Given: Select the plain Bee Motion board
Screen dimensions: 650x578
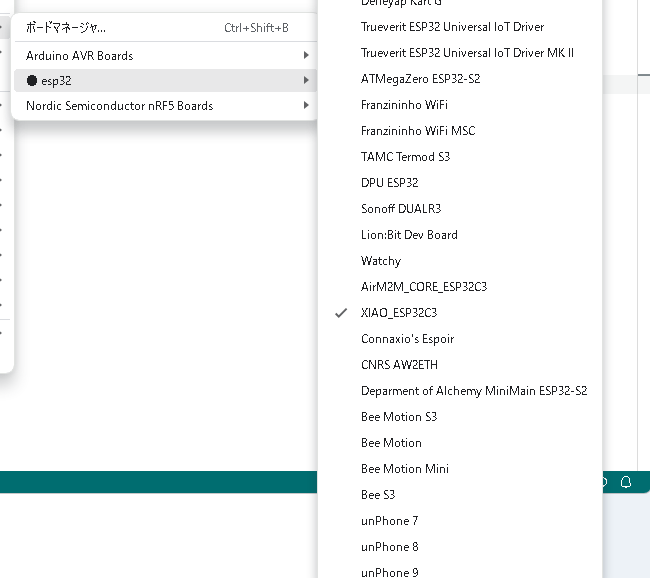Looking at the screenshot, I should point(460,443).
